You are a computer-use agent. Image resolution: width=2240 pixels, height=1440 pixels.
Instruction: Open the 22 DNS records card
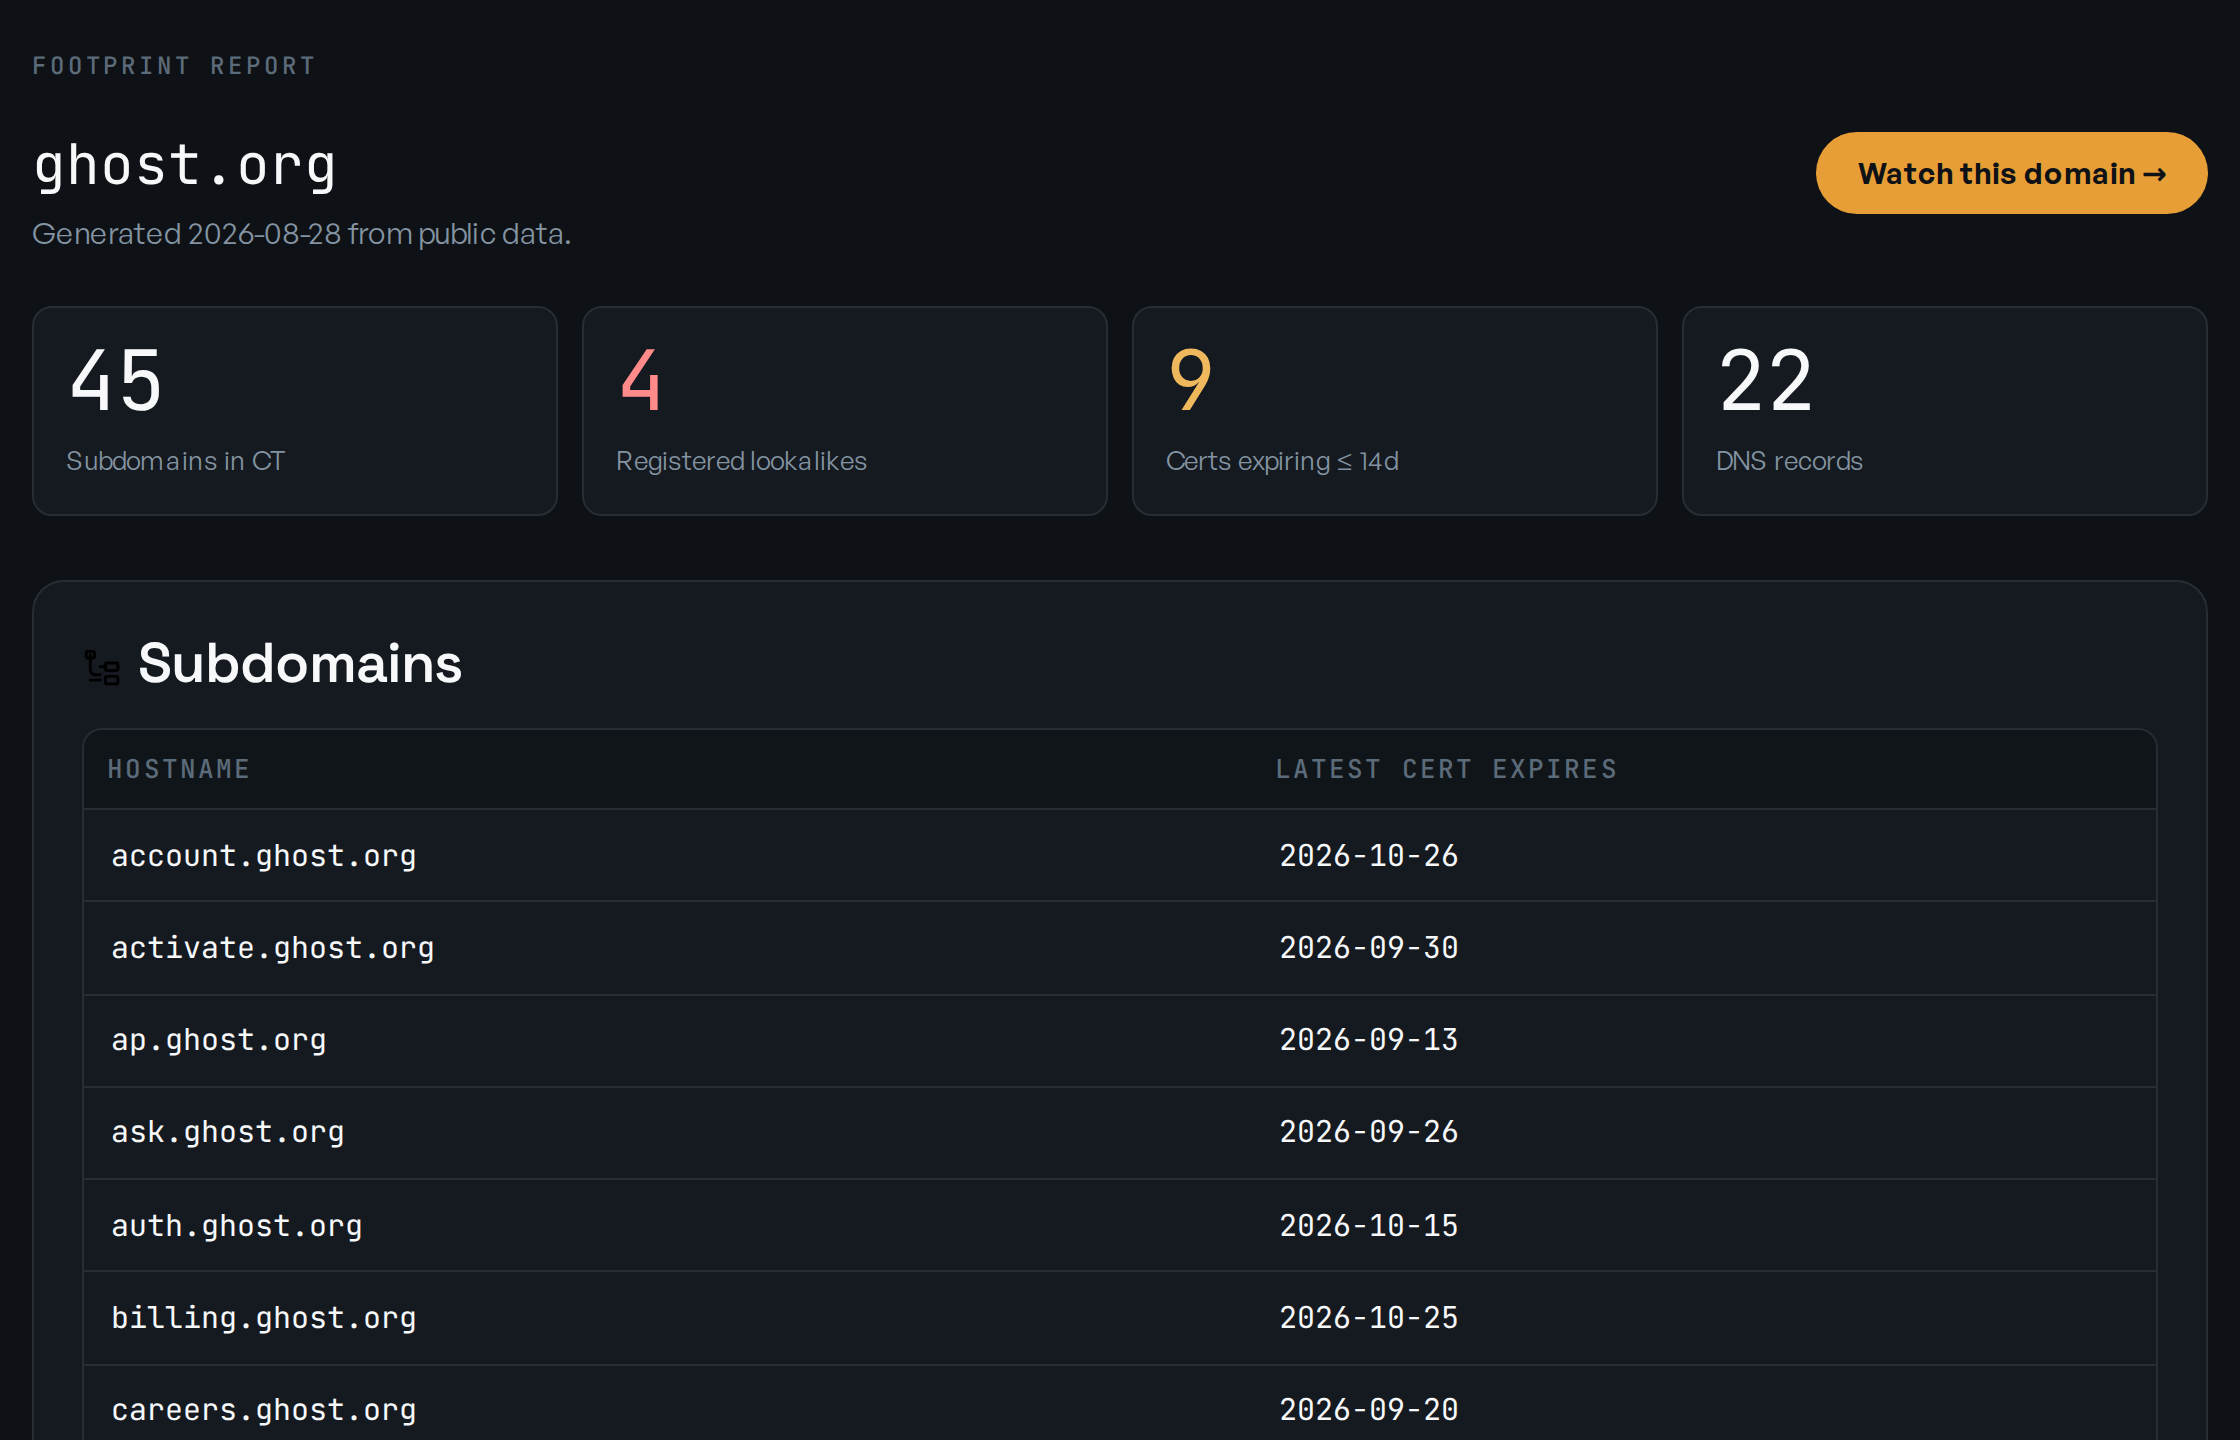pos(1945,411)
